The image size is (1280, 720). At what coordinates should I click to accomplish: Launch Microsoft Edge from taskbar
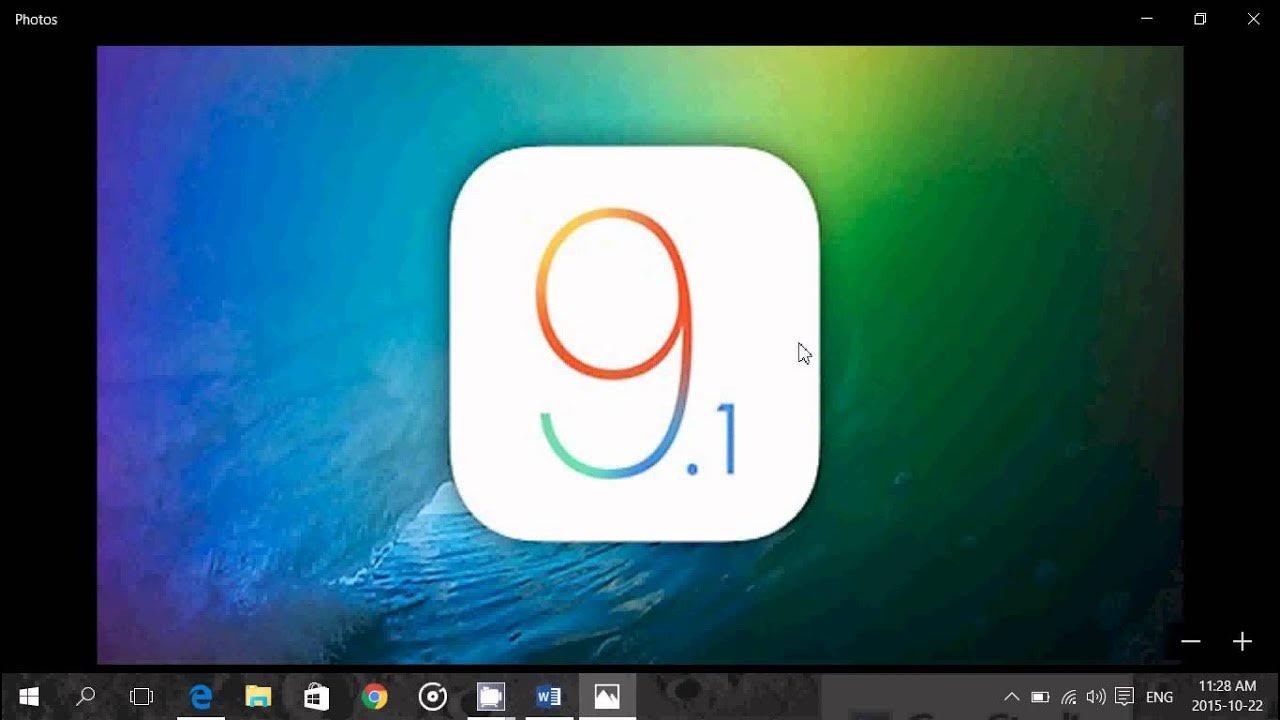(x=201, y=697)
